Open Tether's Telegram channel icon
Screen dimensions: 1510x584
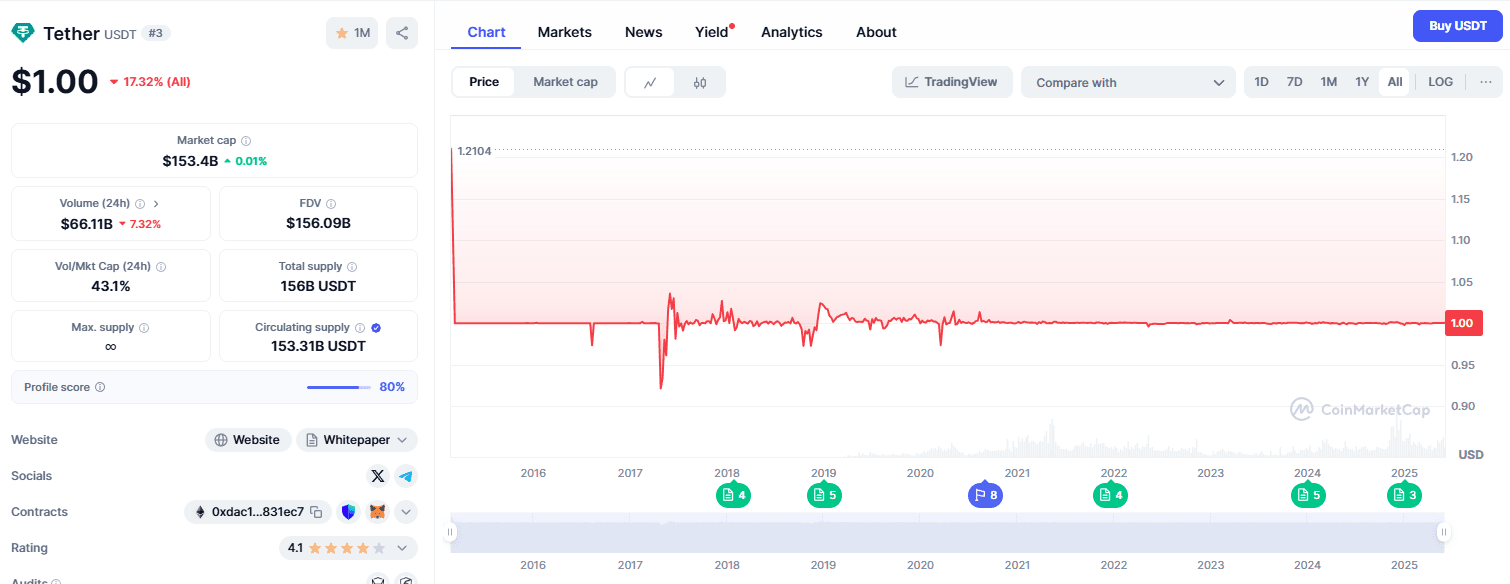pyautogui.click(x=405, y=476)
